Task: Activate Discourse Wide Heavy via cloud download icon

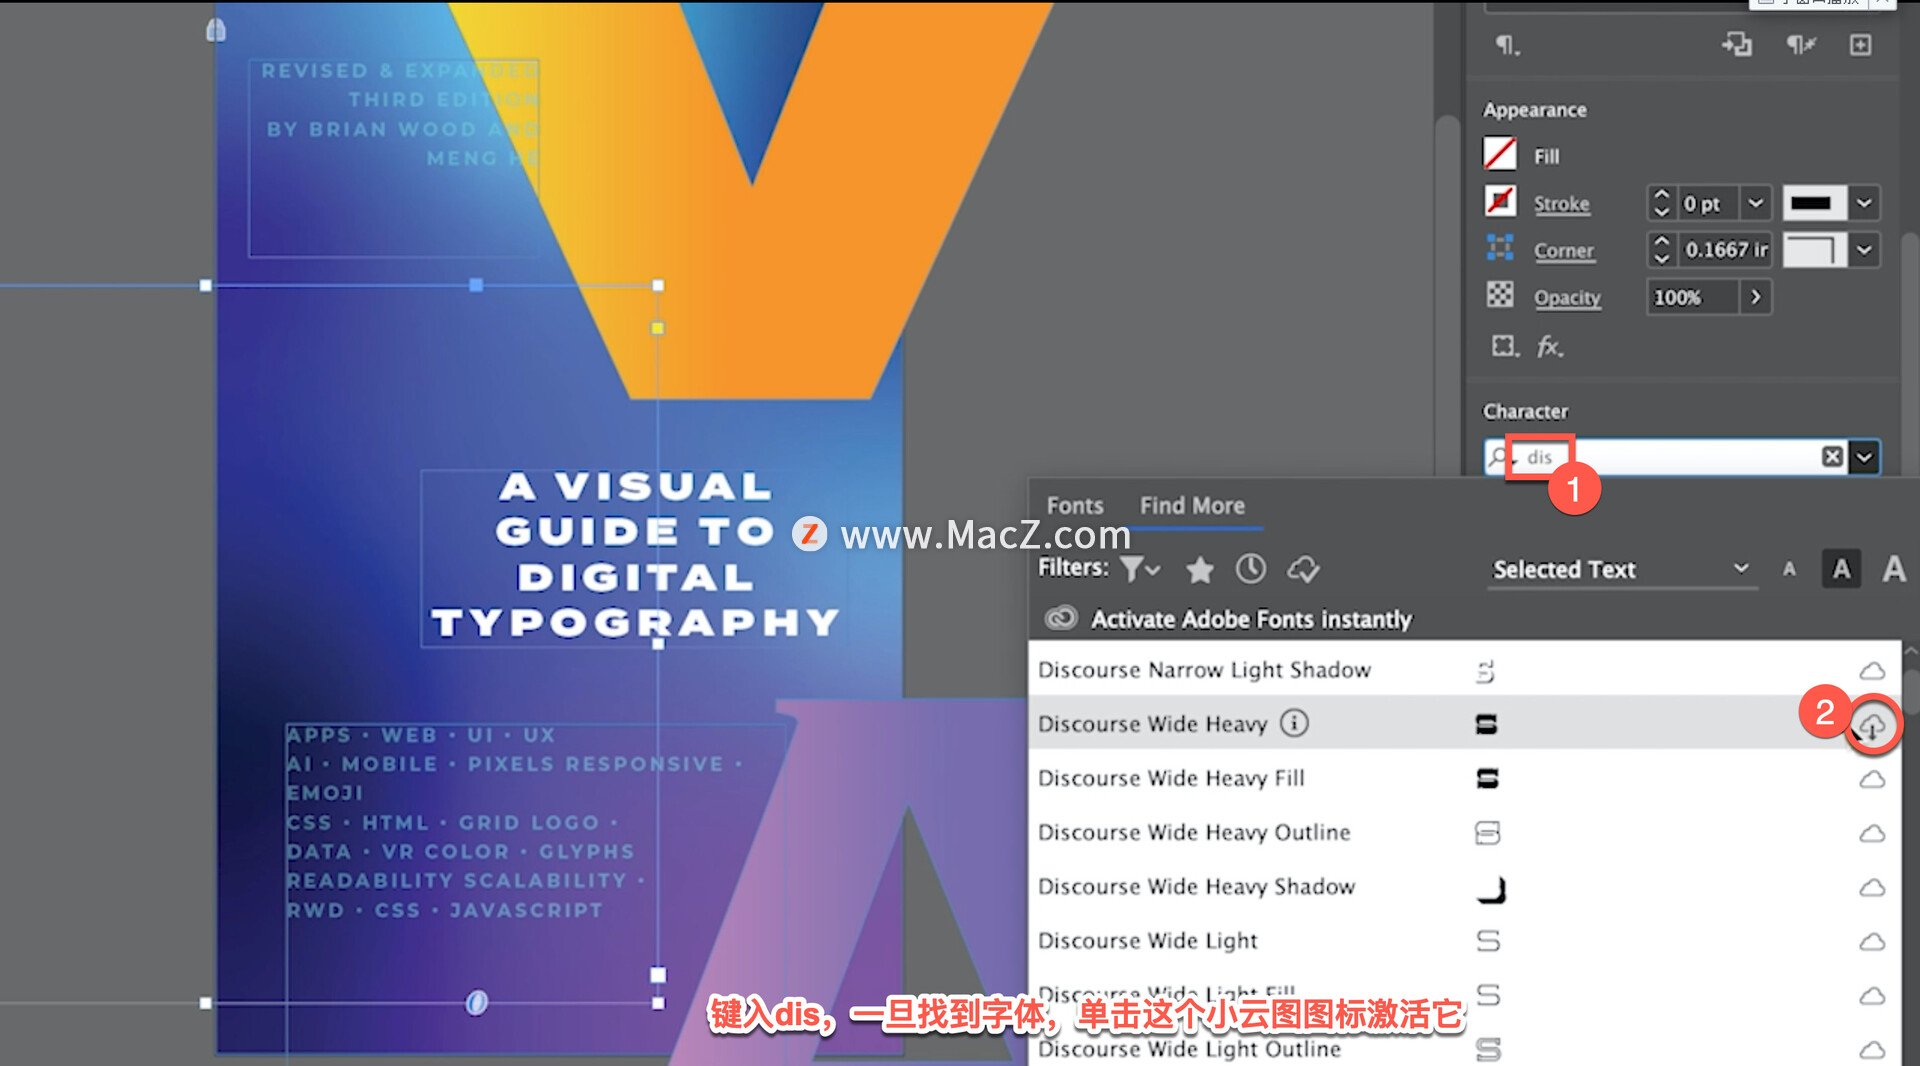Action: (x=1872, y=726)
